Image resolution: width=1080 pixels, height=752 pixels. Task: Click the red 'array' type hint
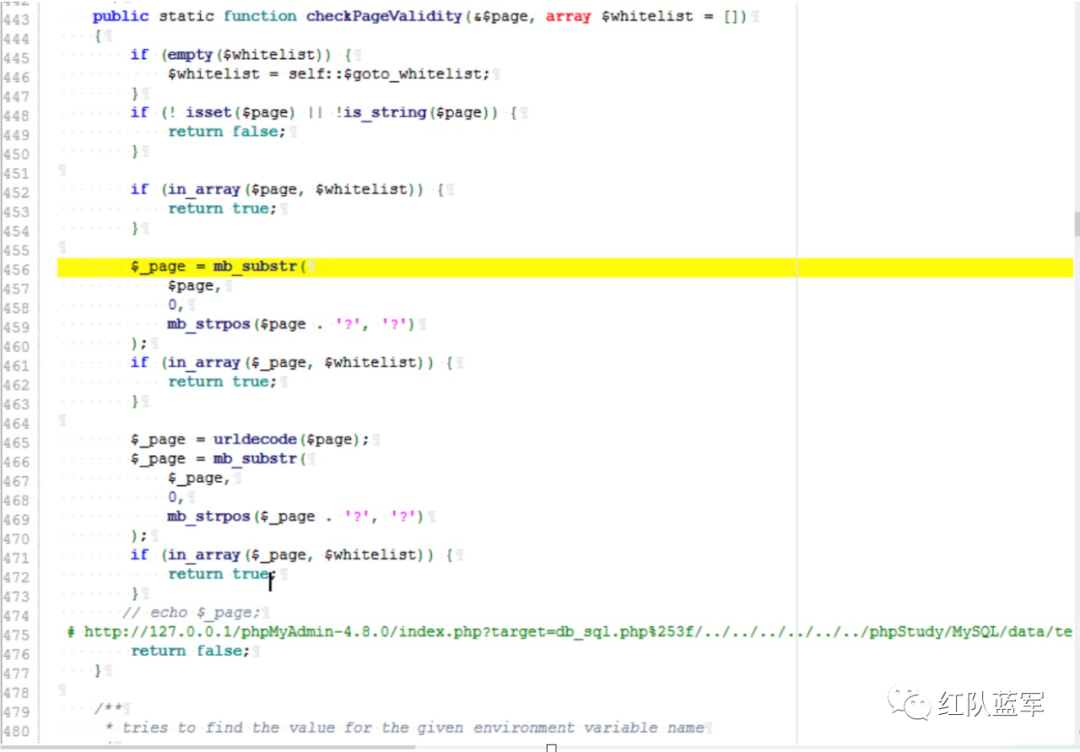point(568,17)
